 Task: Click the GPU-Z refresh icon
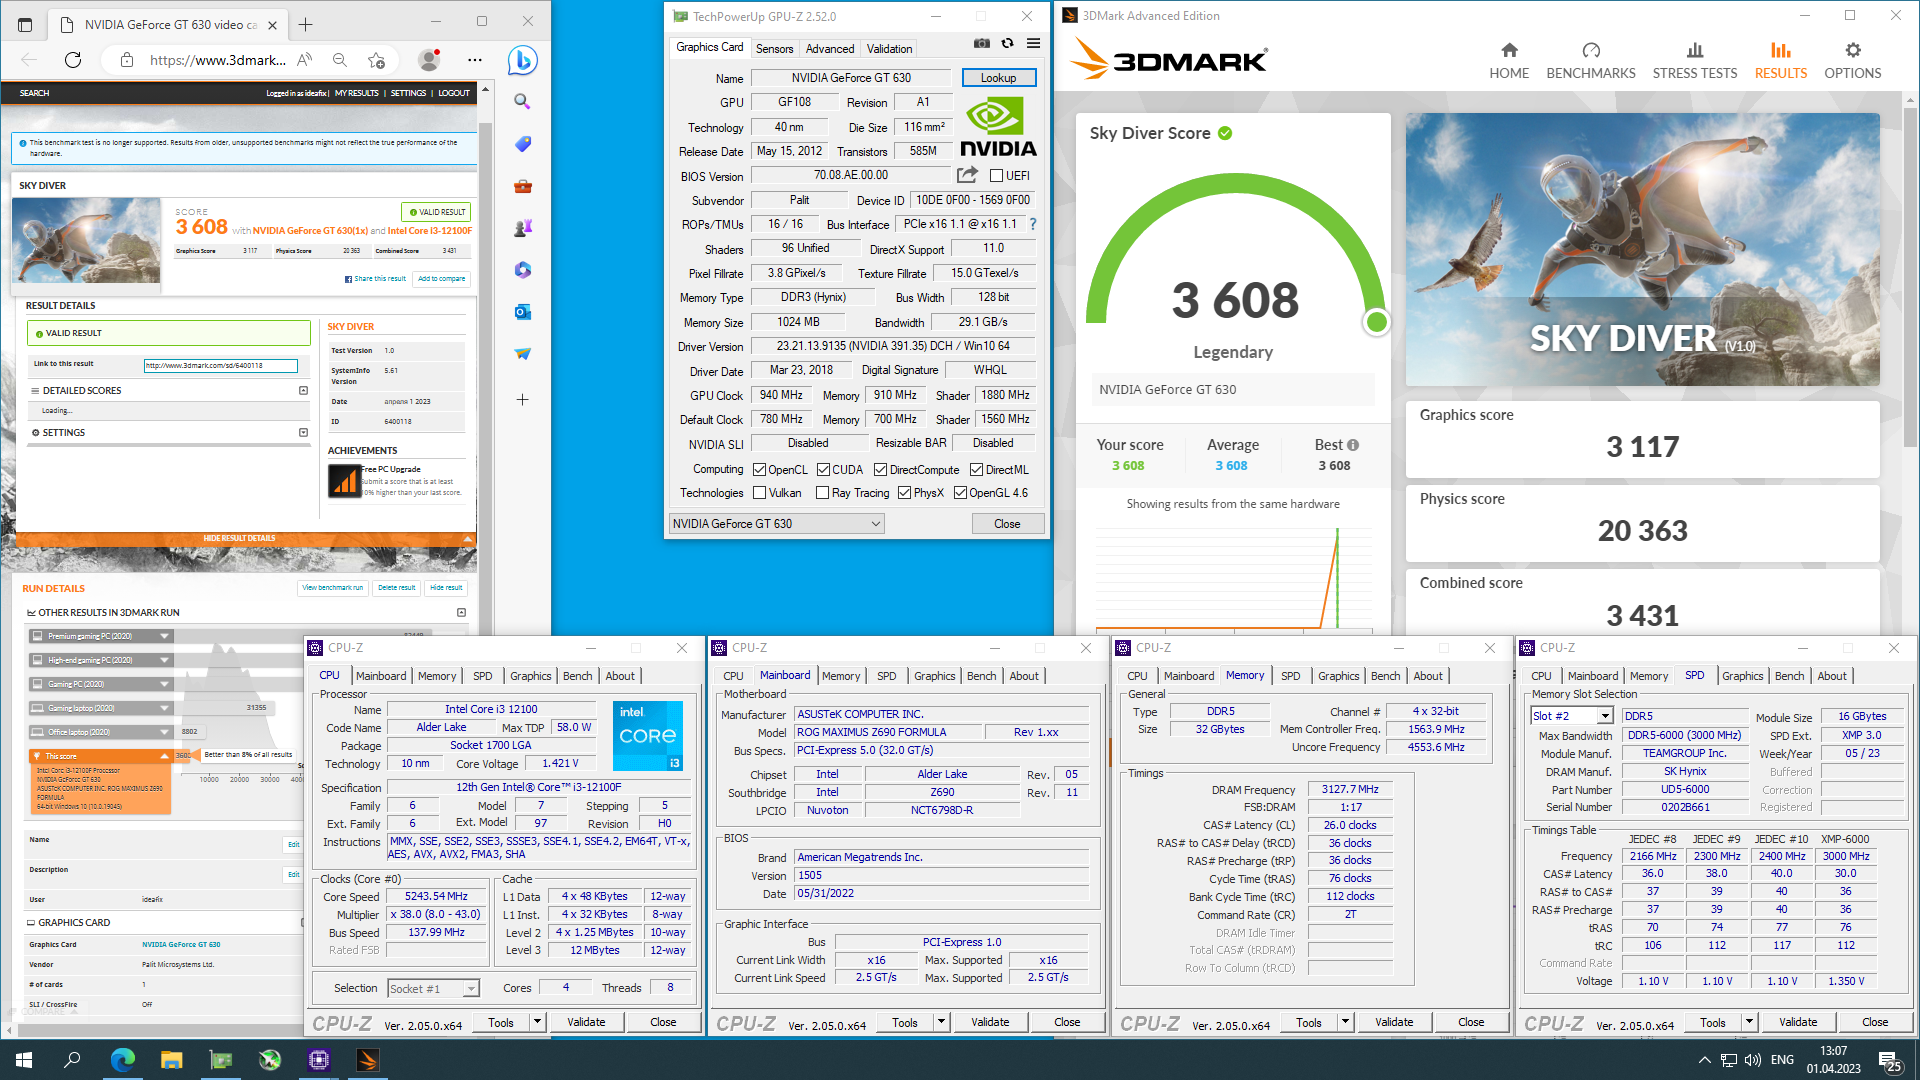click(1007, 44)
